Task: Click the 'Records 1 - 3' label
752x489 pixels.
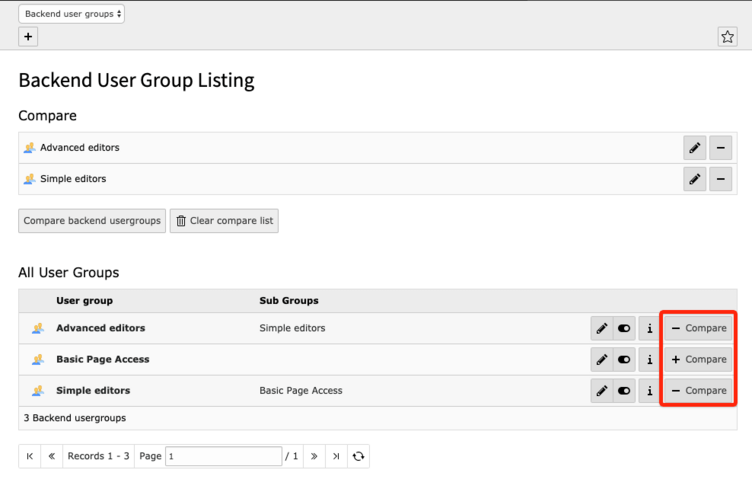Action: tap(98, 456)
